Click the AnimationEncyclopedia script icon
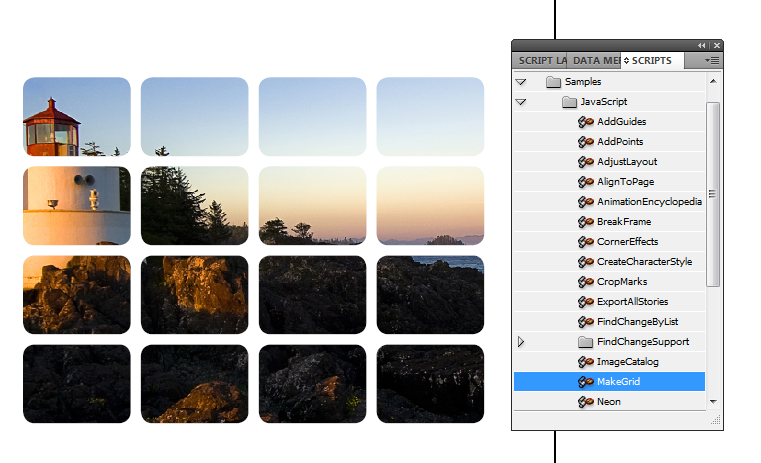The image size is (761, 463). click(586, 201)
